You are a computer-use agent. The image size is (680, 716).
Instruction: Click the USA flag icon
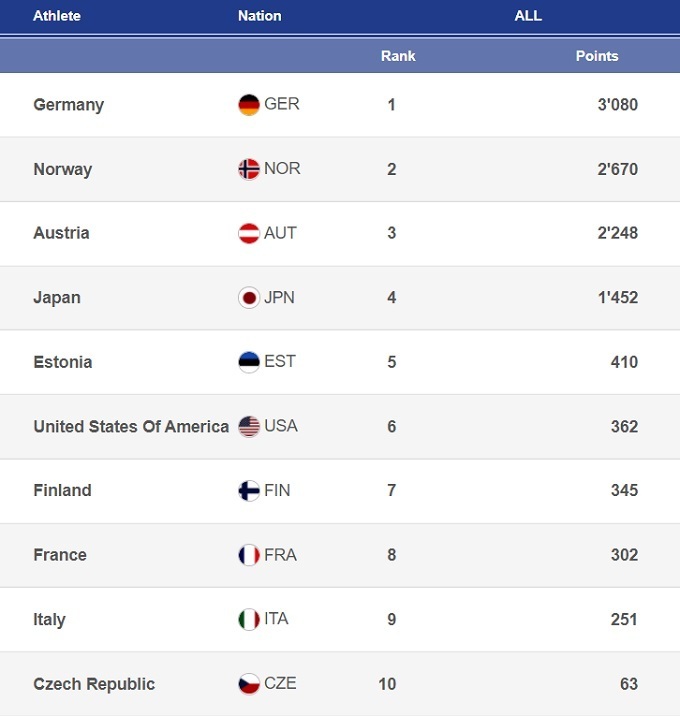249,426
